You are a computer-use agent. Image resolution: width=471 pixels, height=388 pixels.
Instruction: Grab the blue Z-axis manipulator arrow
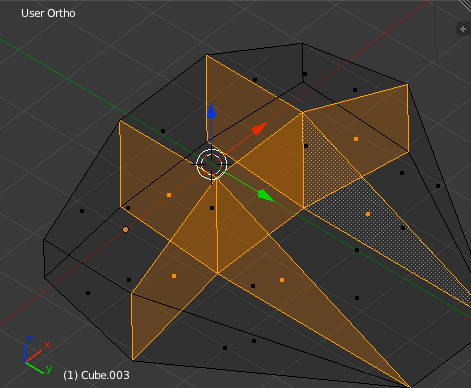(211, 111)
